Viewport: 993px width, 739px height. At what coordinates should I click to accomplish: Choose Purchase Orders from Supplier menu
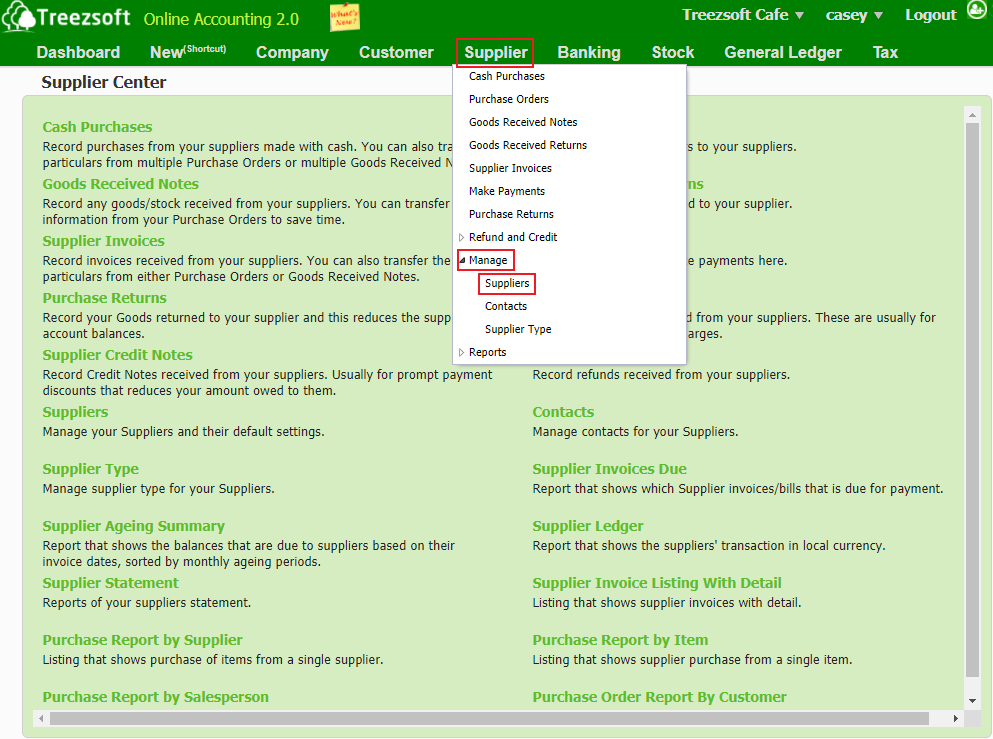pyautogui.click(x=508, y=99)
